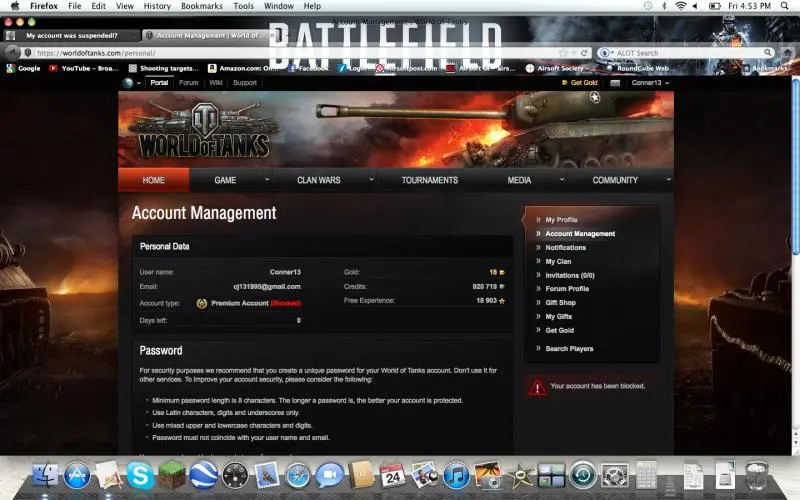Image resolution: width=800 pixels, height=500 pixels.
Task: Open the Tools menu
Action: click(243, 6)
